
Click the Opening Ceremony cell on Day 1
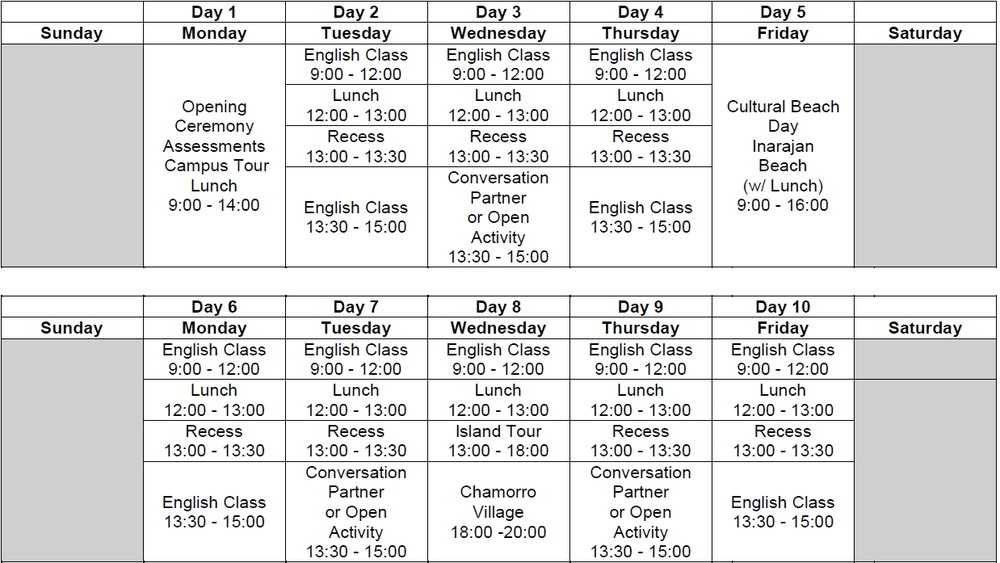click(x=215, y=156)
